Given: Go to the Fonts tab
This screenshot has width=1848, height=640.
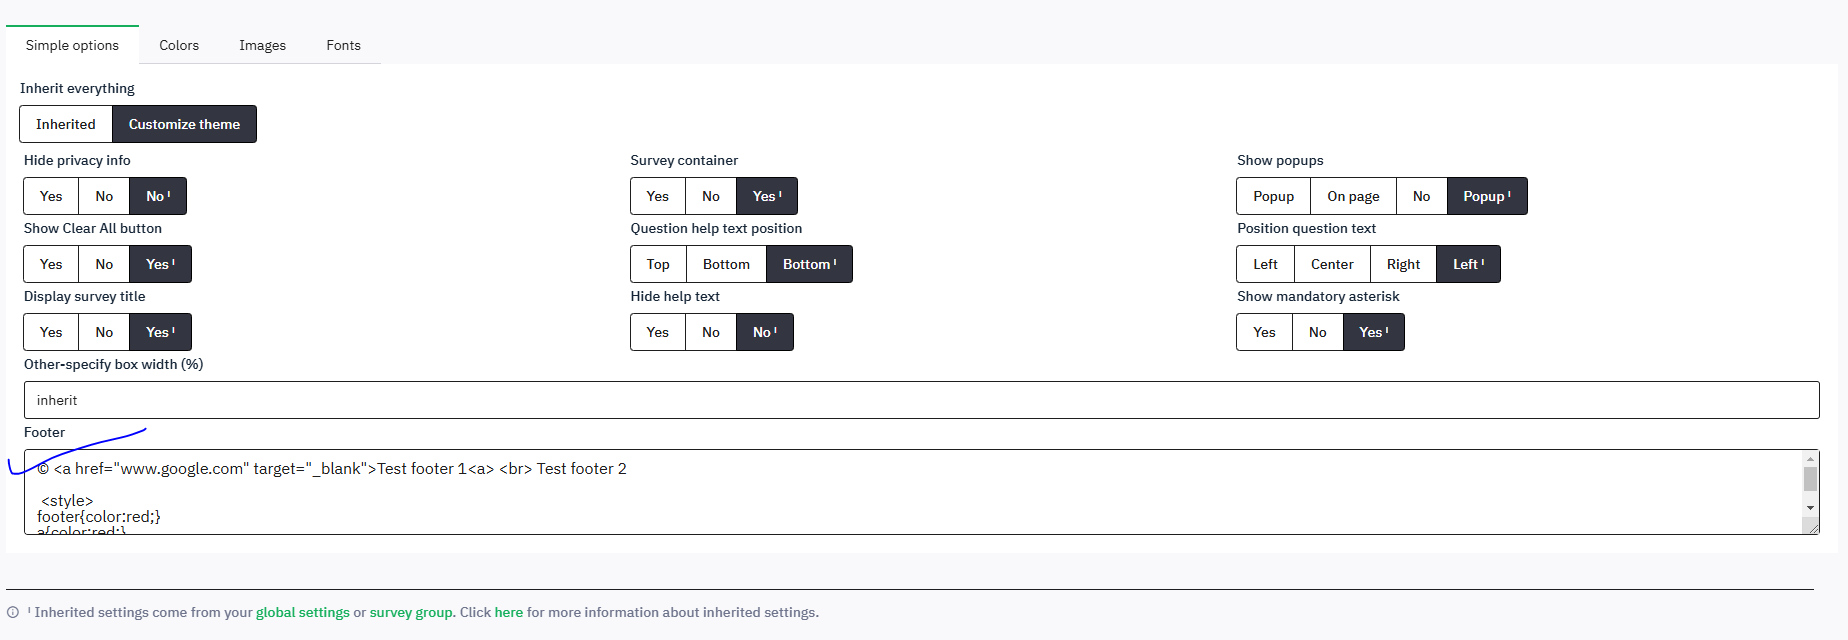Looking at the screenshot, I should click(x=343, y=45).
